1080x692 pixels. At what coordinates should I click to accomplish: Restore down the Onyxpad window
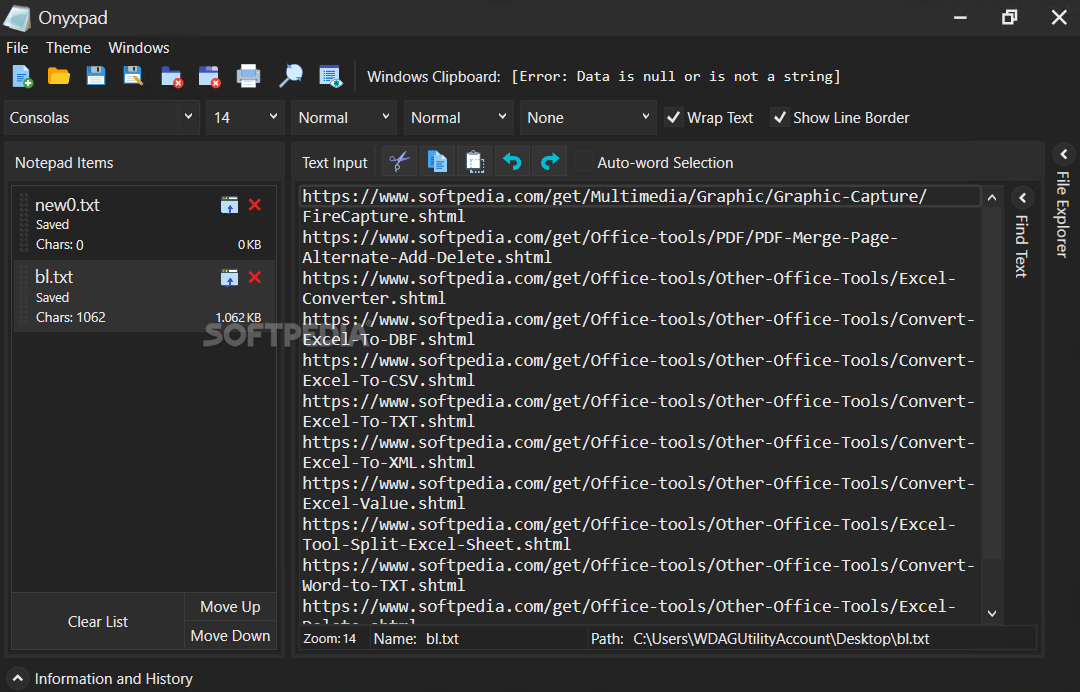[1010, 18]
